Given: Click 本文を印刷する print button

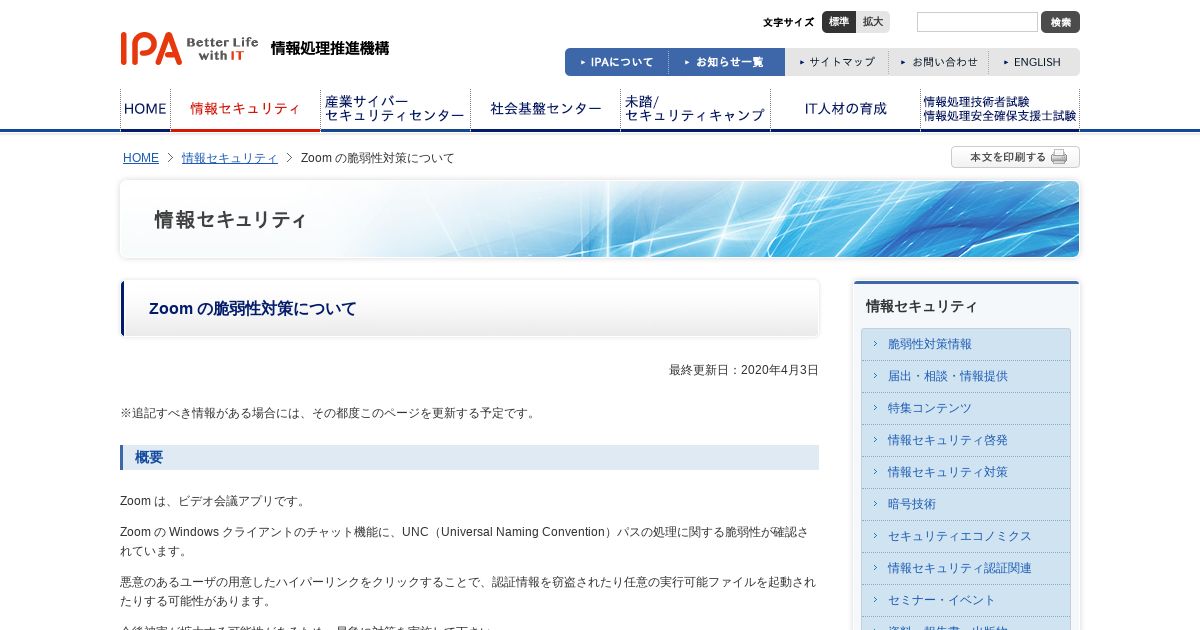Looking at the screenshot, I should (x=1015, y=157).
